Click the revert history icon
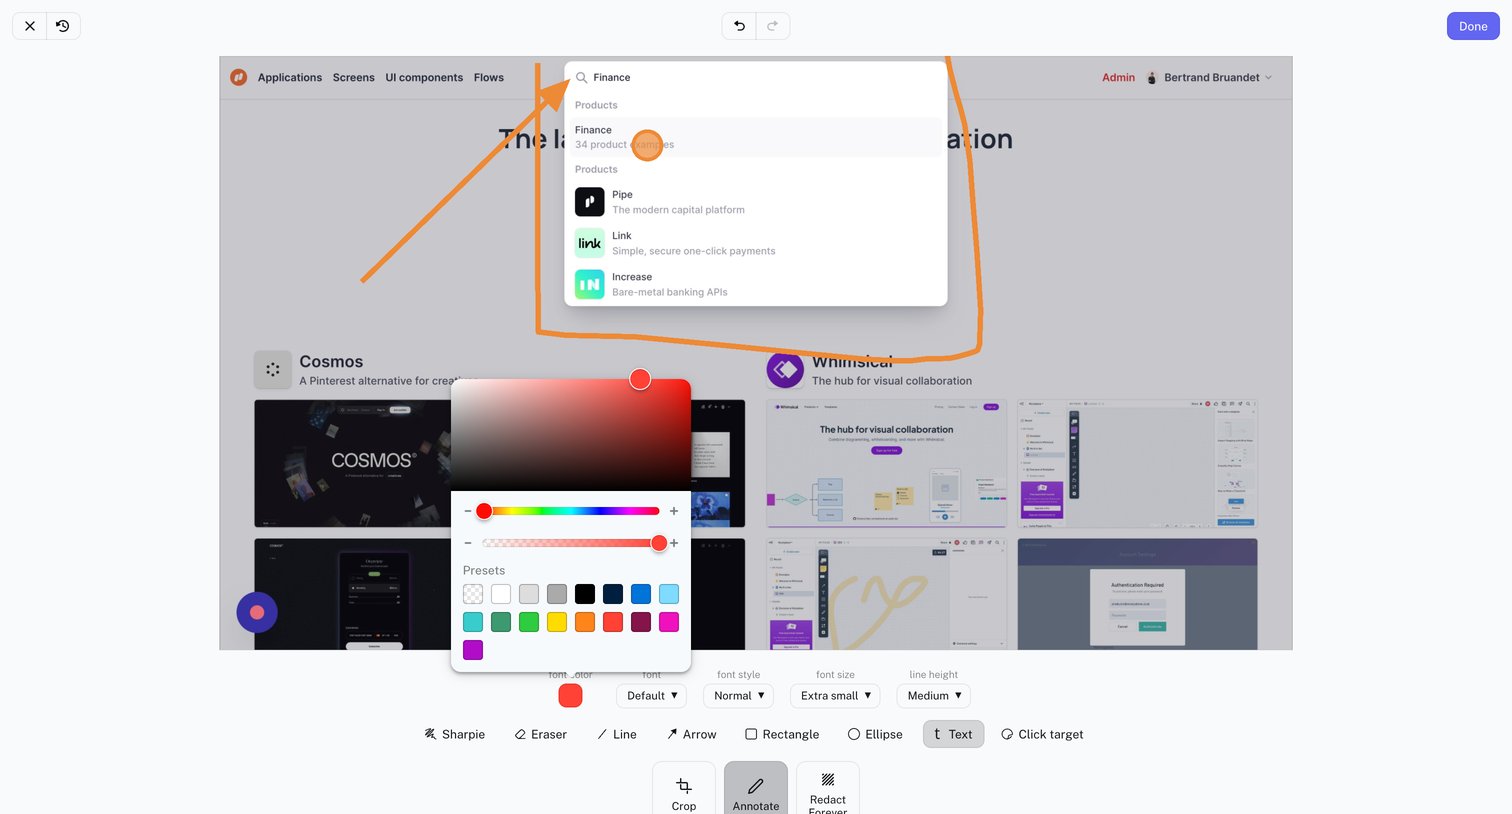This screenshot has width=1512, height=814. [x=63, y=26]
